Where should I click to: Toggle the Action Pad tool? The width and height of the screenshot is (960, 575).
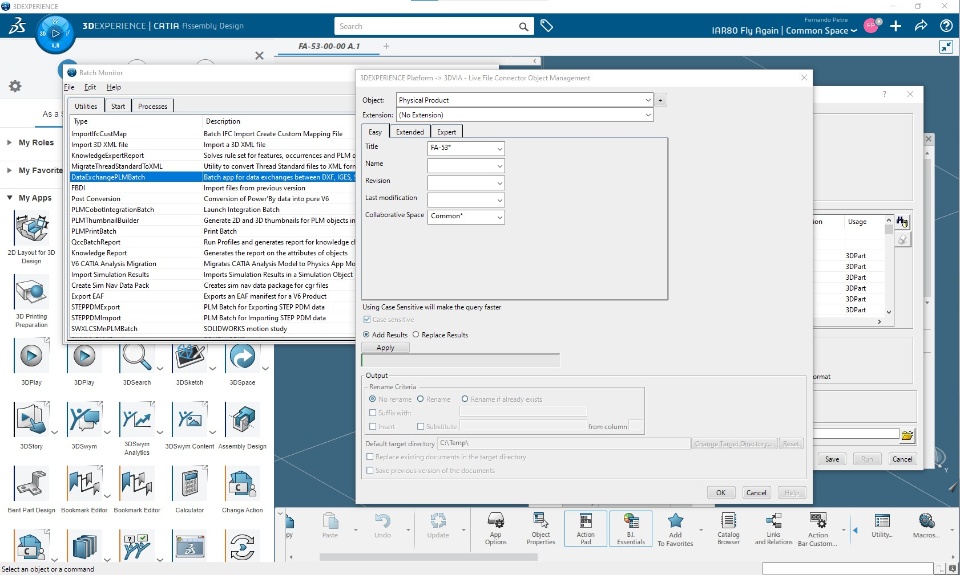click(x=585, y=528)
